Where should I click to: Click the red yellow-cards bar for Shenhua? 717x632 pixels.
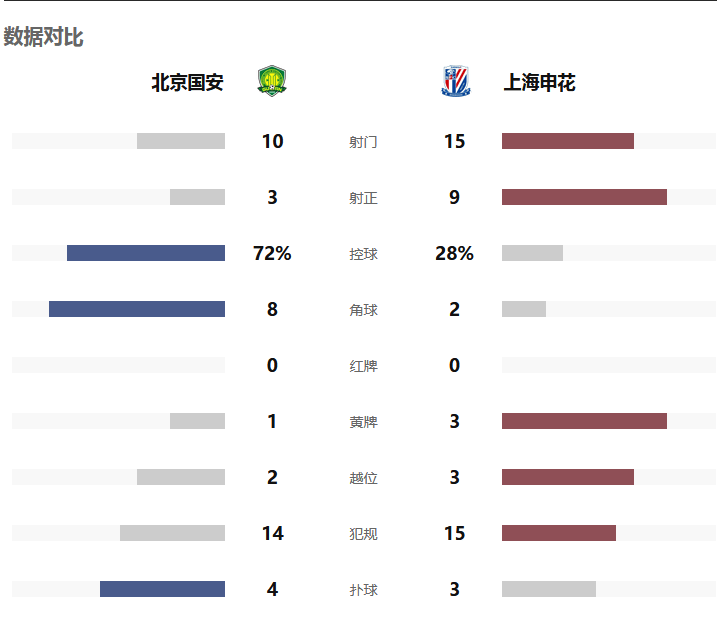(x=584, y=421)
